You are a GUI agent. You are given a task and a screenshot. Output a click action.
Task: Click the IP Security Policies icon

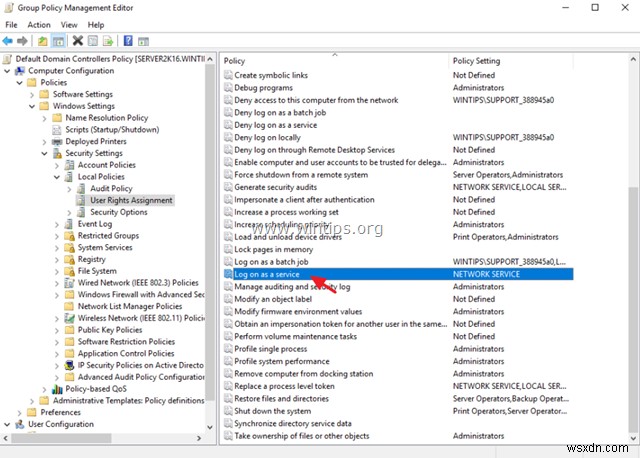70,365
